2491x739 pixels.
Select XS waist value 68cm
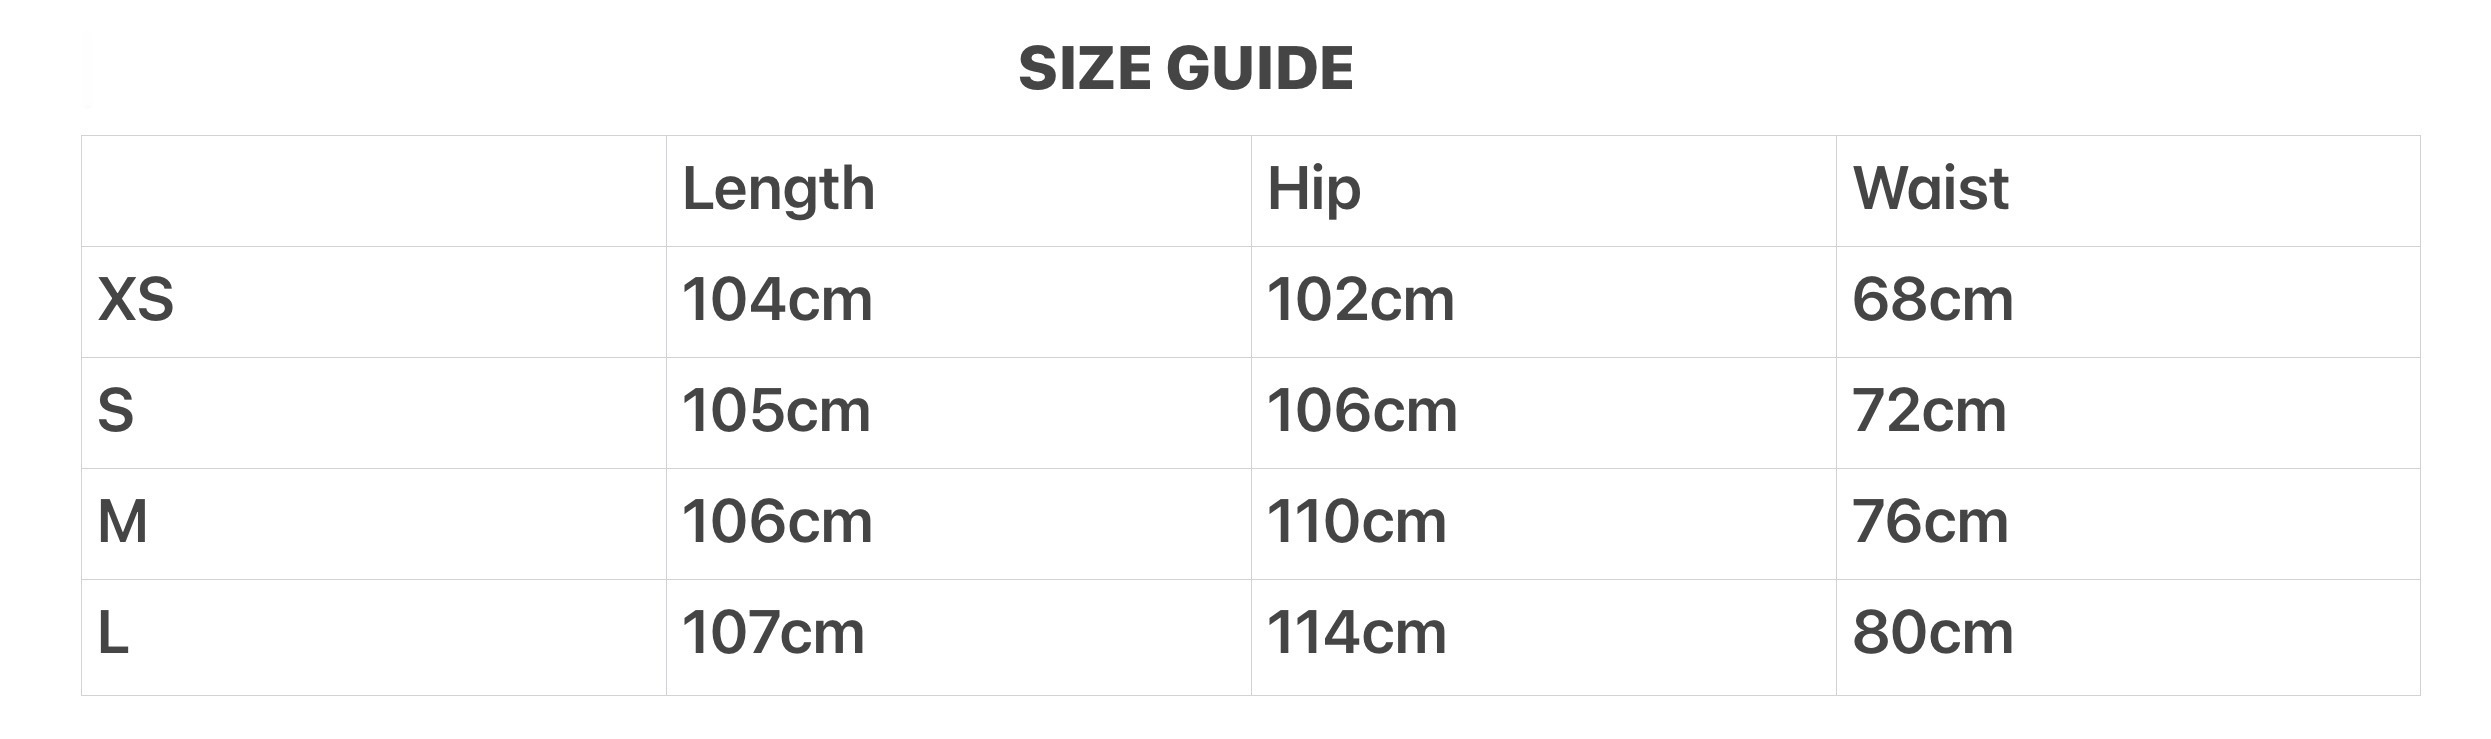pos(1932,300)
